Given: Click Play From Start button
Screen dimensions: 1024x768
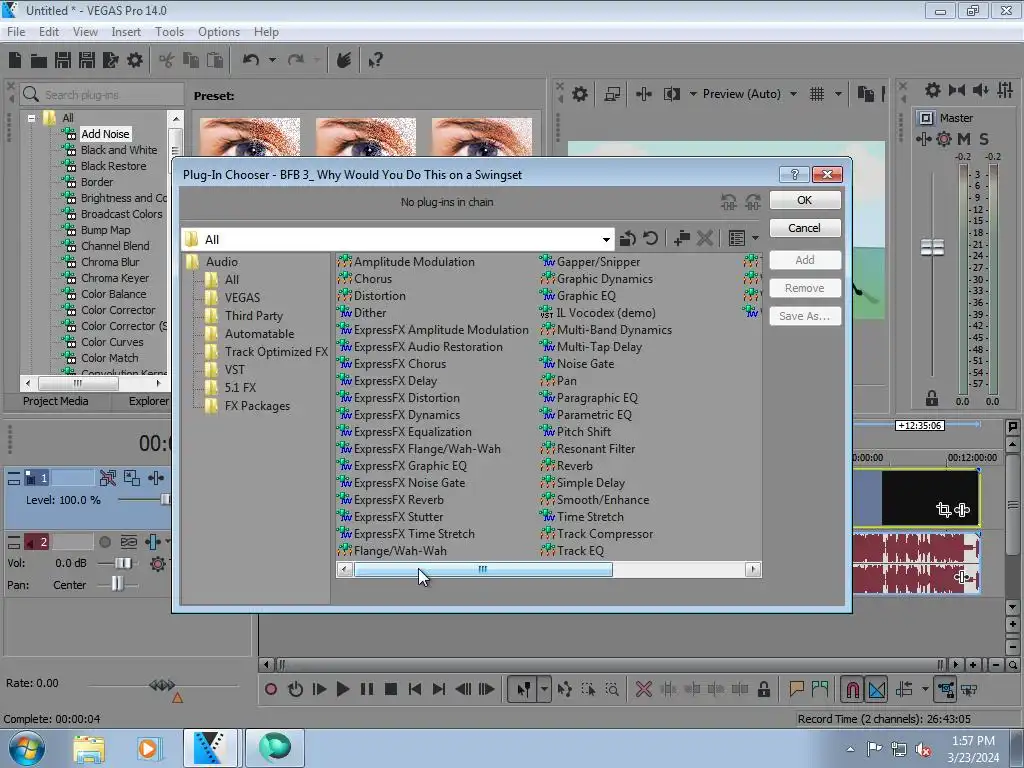Looking at the screenshot, I should (319, 689).
